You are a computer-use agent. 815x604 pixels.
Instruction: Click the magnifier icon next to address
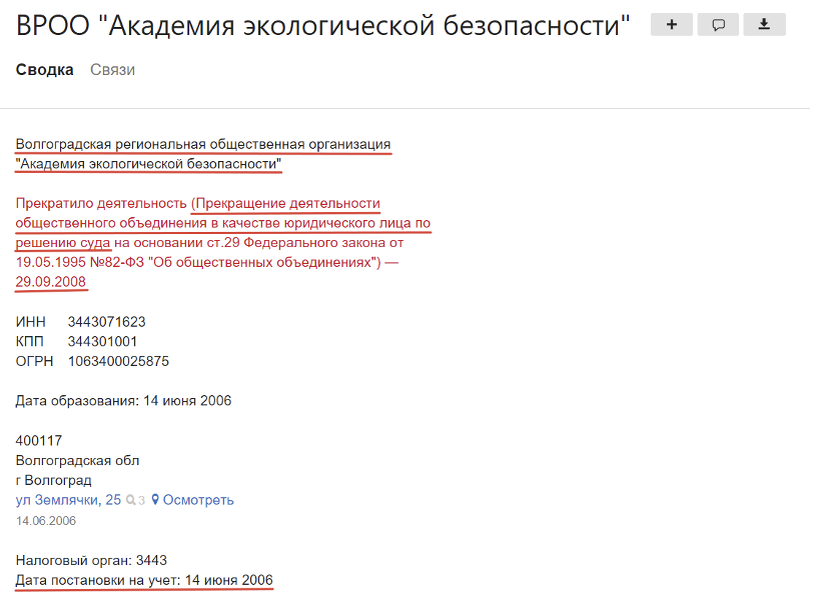coord(131,500)
